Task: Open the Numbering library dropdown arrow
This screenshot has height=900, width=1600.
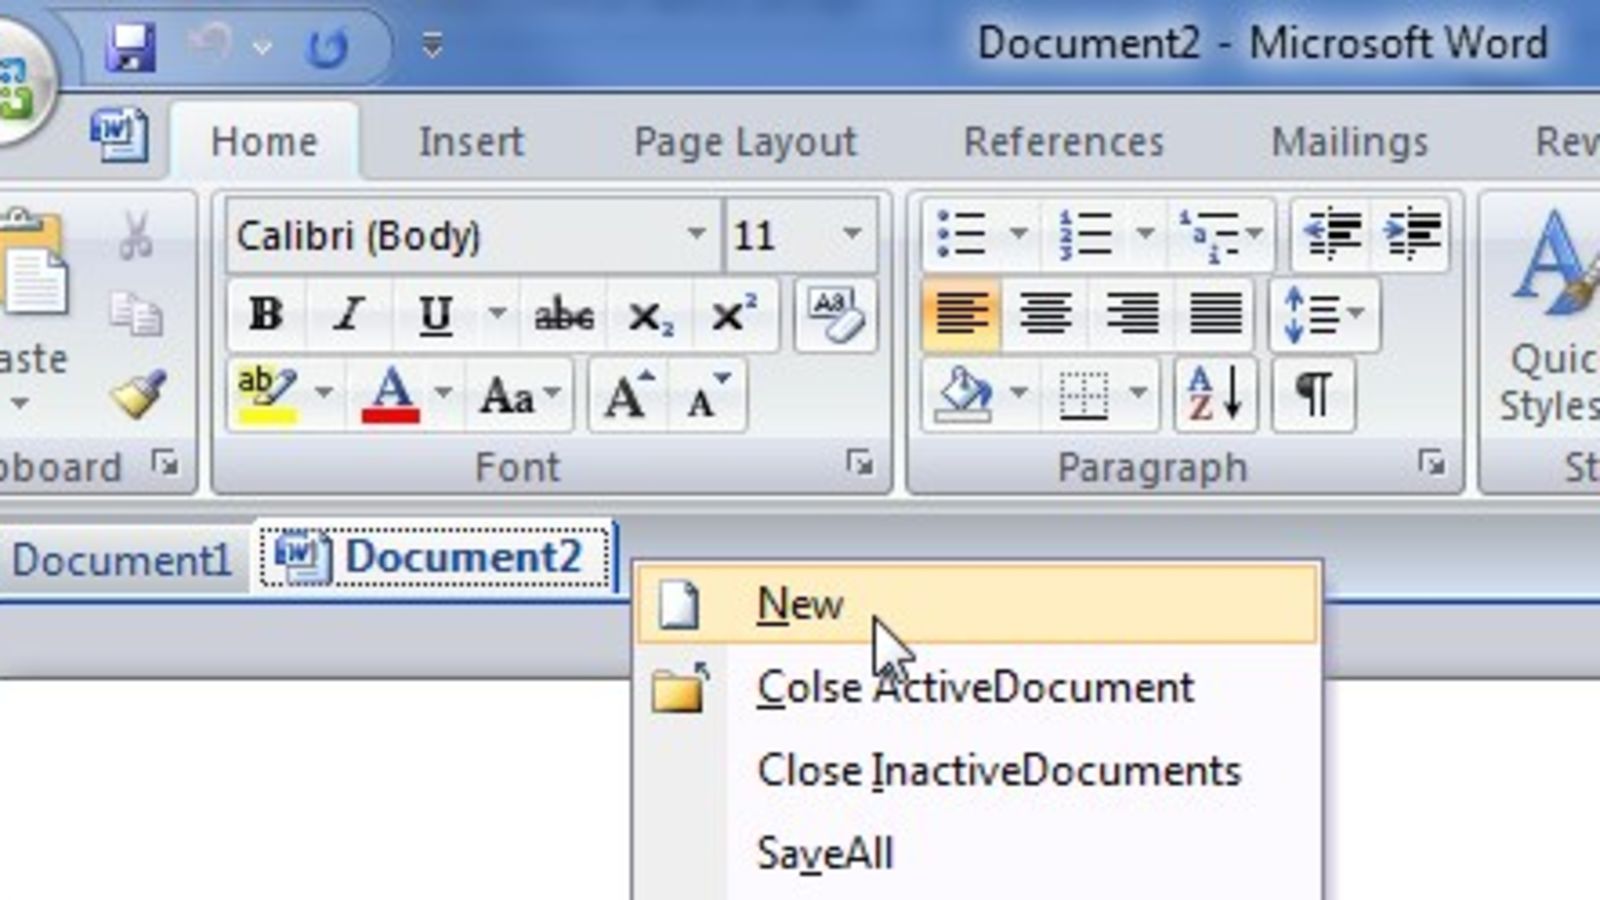Action: [1145, 235]
